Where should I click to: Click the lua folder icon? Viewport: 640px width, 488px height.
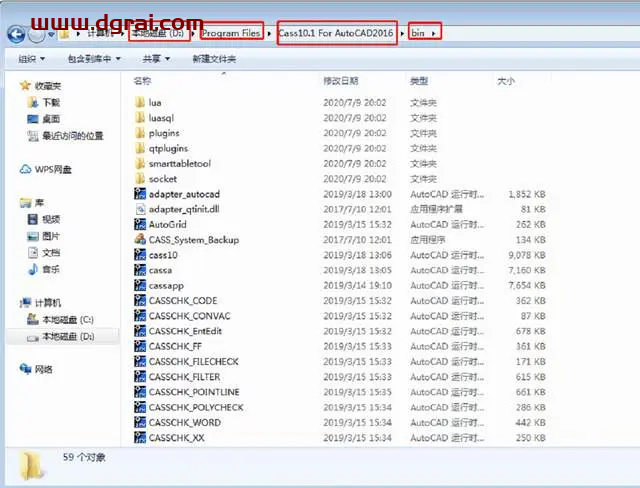(140, 102)
